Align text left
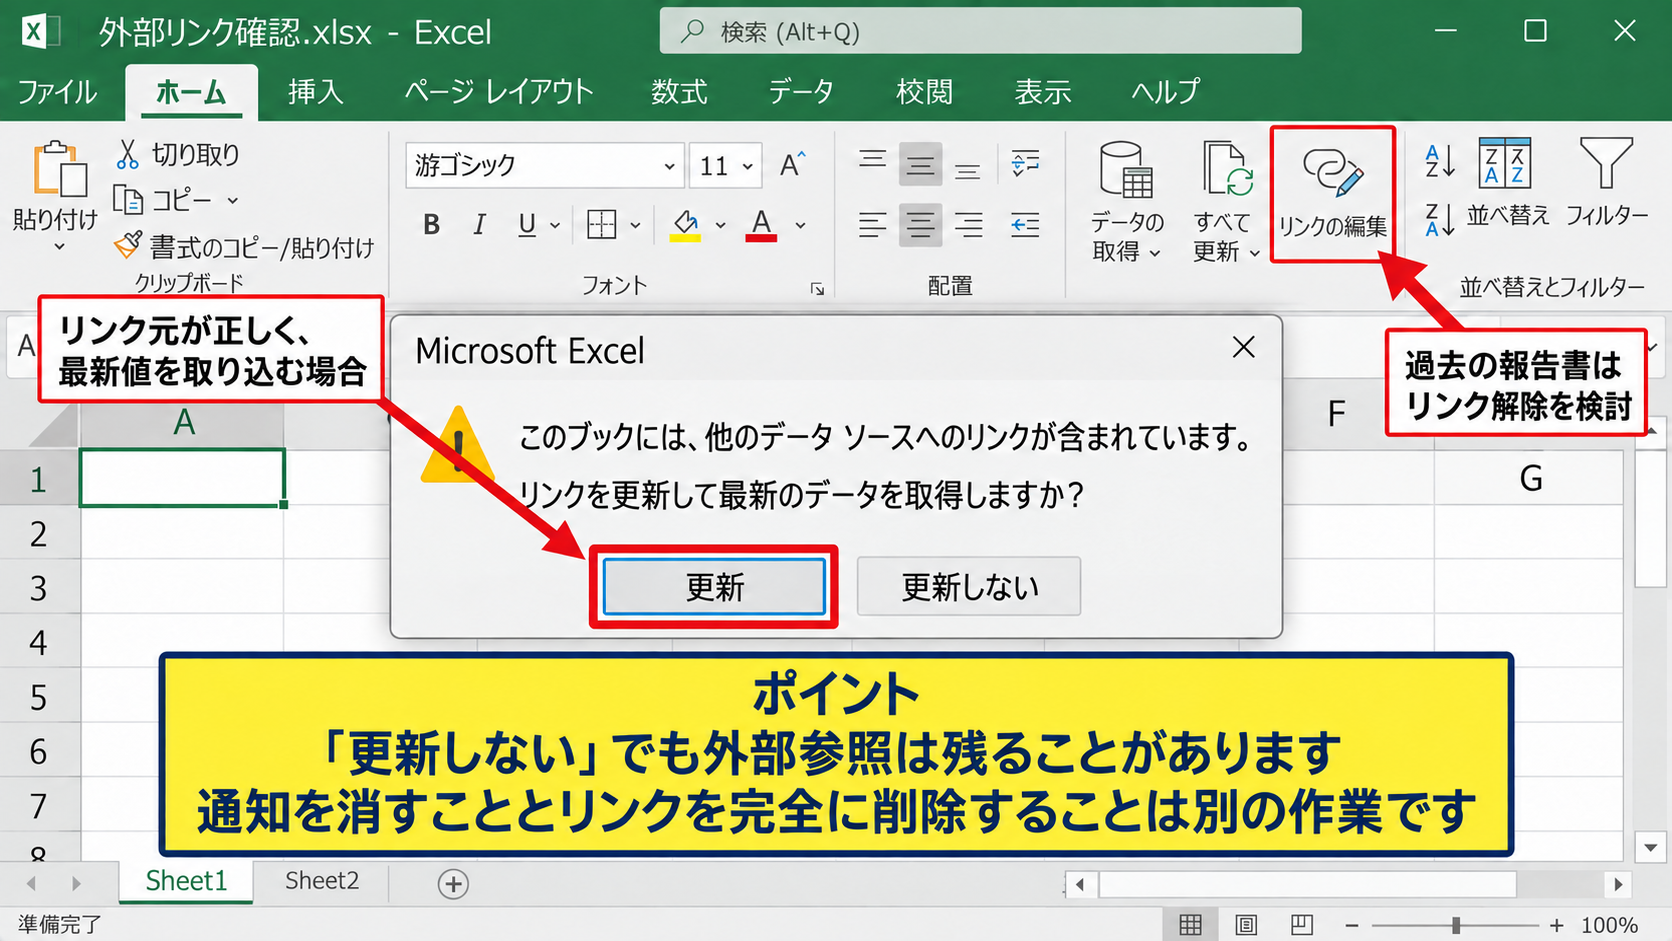1672x941 pixels. point(872,225)
